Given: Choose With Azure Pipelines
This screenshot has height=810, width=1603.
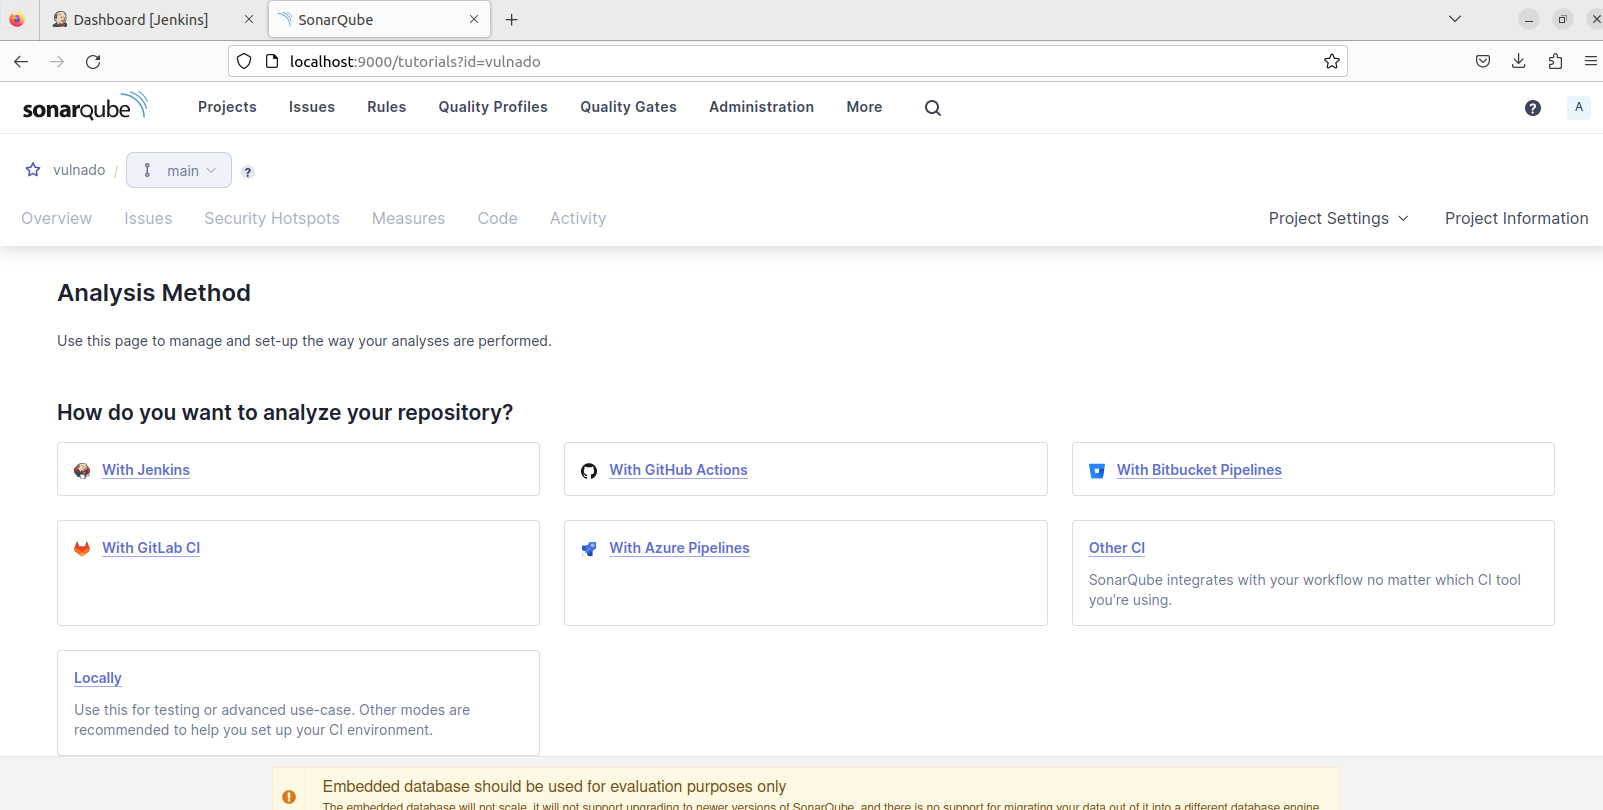Looking at the screenshot, I should click(x=679, y=548).
